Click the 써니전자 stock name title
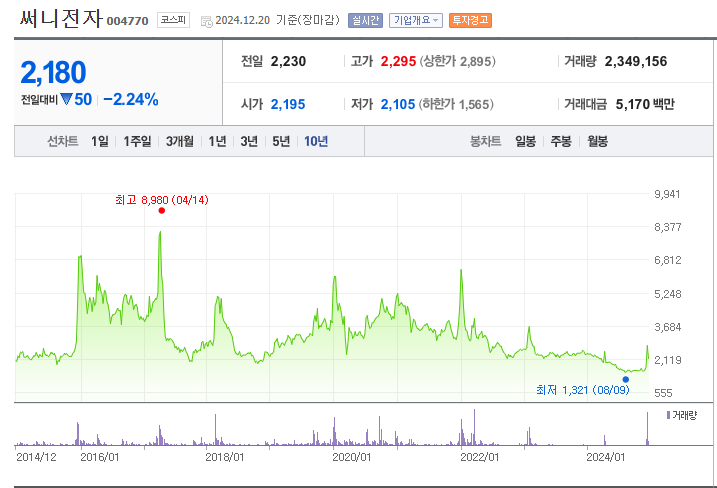Screen dimensions: 717x488 pos(60,18)
